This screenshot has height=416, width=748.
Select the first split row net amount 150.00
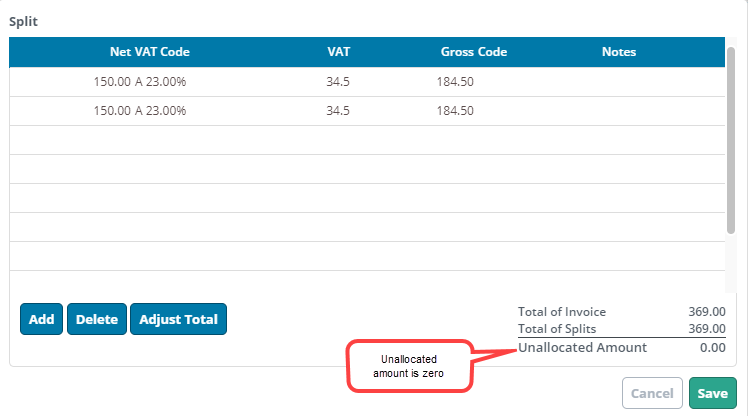(x=112, y=82)
